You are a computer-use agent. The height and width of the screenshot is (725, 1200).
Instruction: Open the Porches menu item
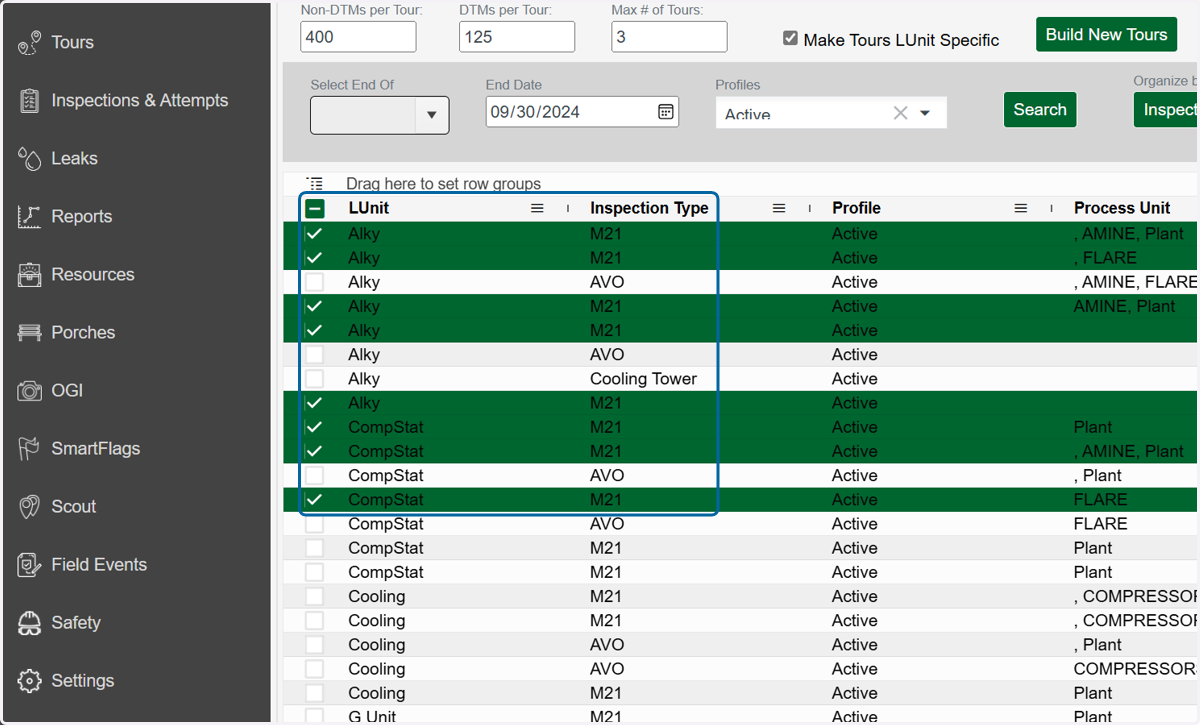click(x=83, y=332)
